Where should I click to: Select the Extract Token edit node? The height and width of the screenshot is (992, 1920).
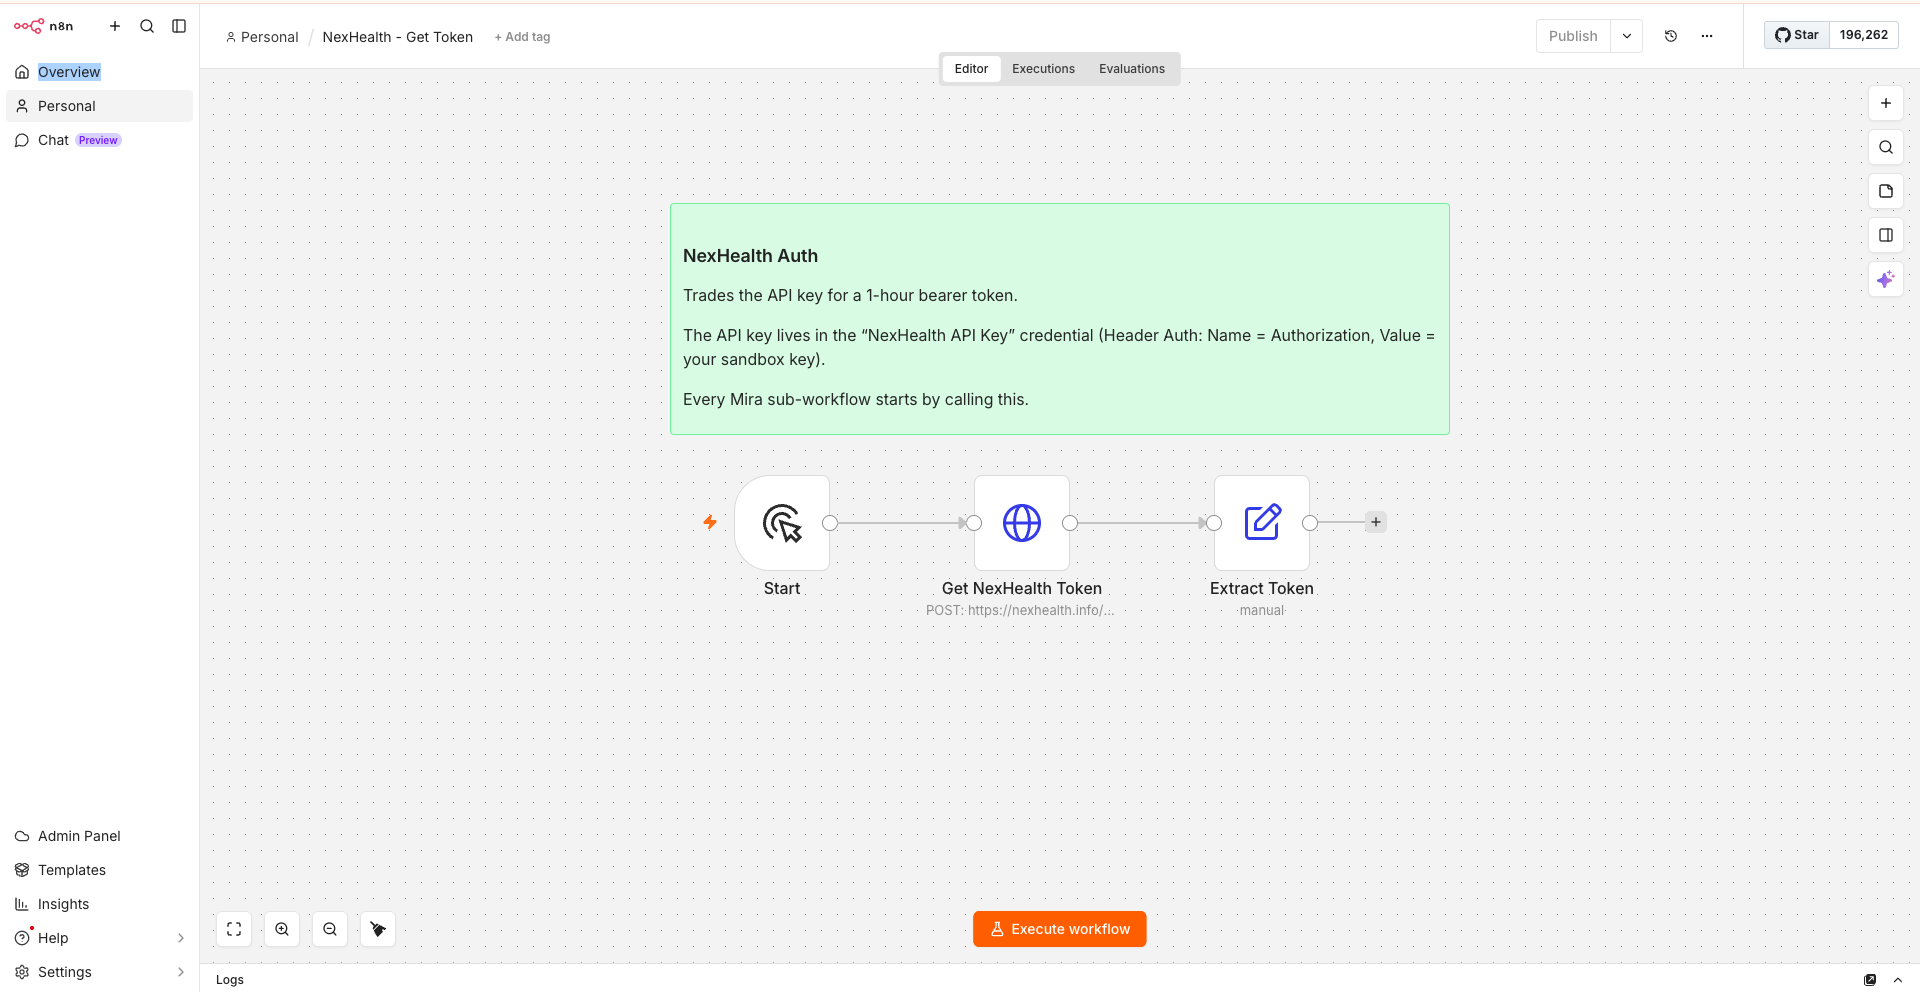click(1262, 523)
